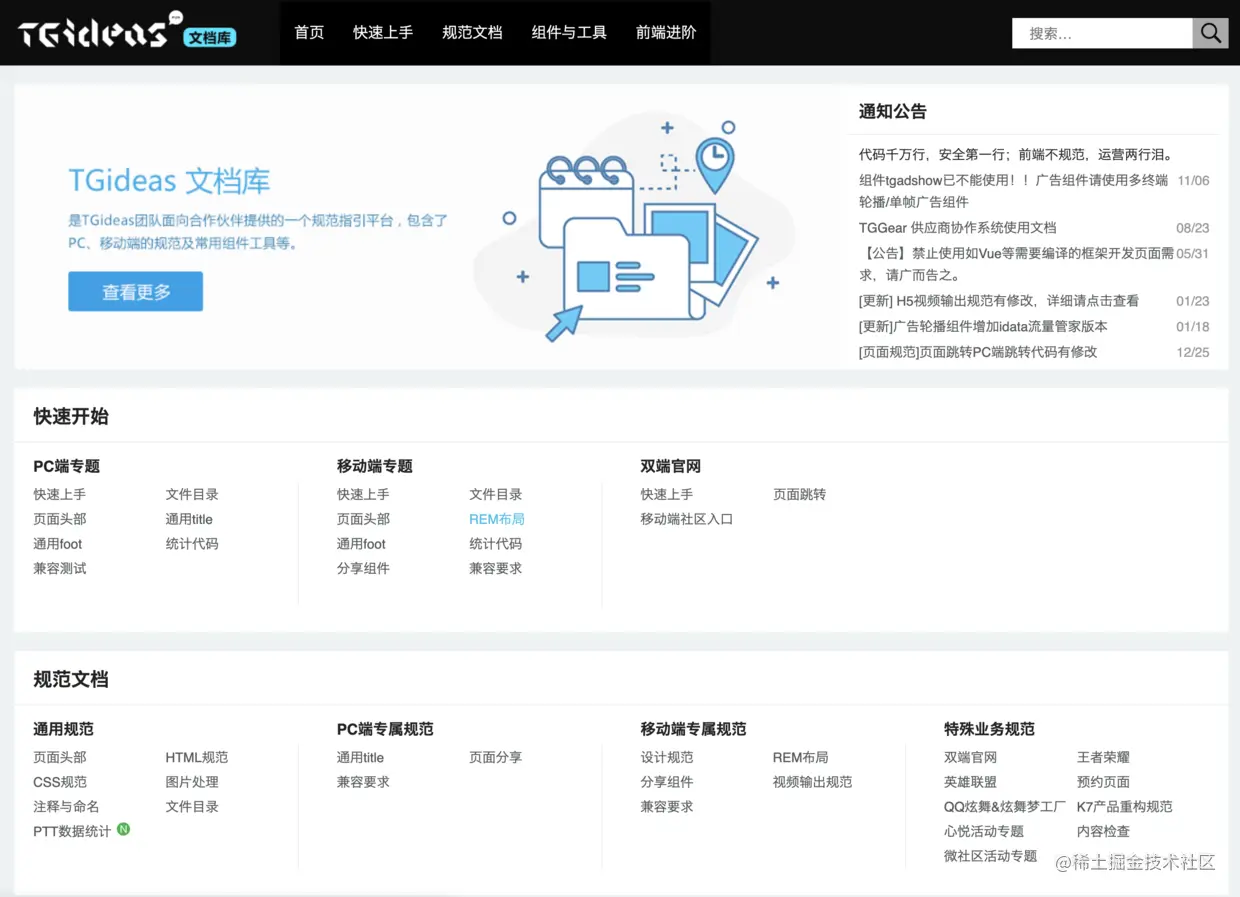
Task: Open 兼容测试 under PC端专题
Action: click(60, 568)
